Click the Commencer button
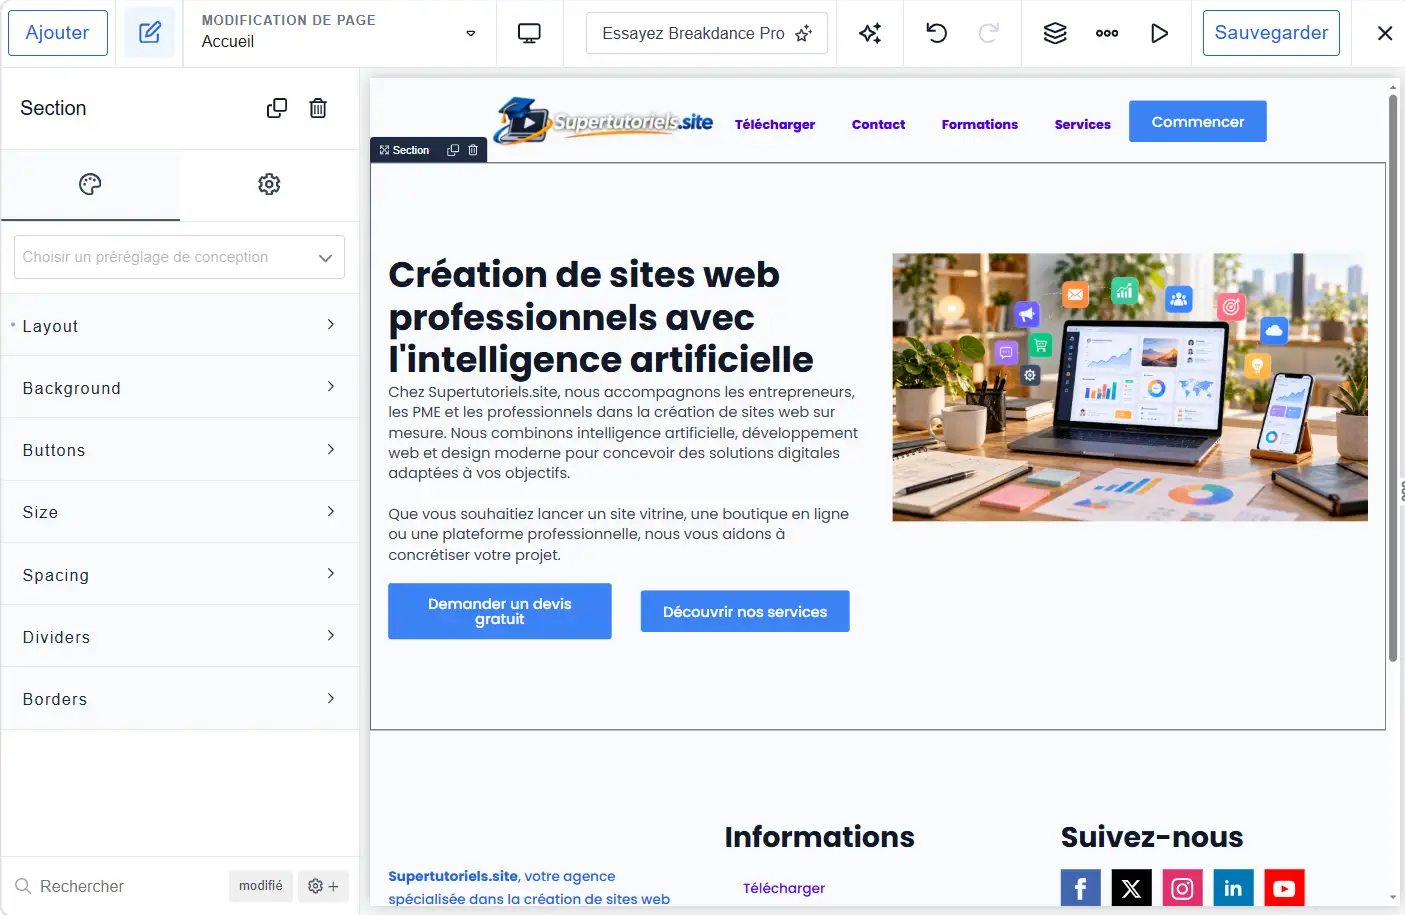 pos(1198,121)
